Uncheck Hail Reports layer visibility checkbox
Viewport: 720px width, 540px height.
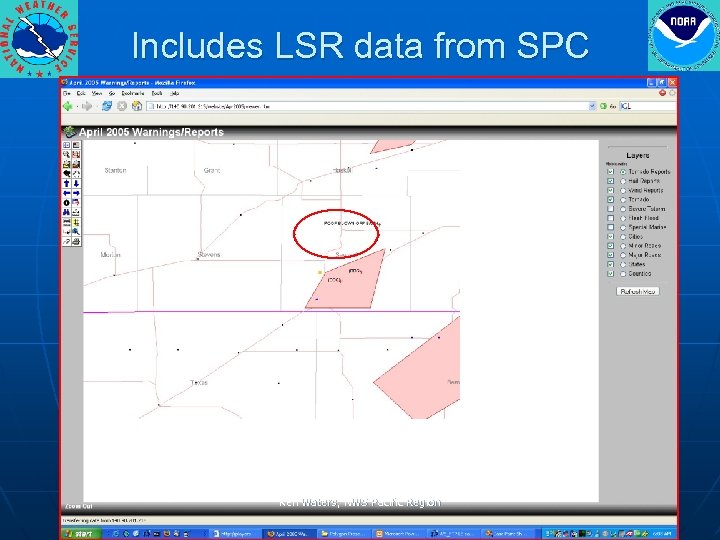tap(611, 181)
